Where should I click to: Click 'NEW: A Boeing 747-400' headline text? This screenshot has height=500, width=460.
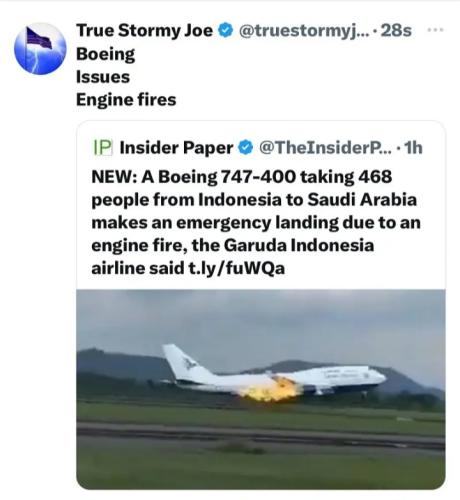point(193,177)
